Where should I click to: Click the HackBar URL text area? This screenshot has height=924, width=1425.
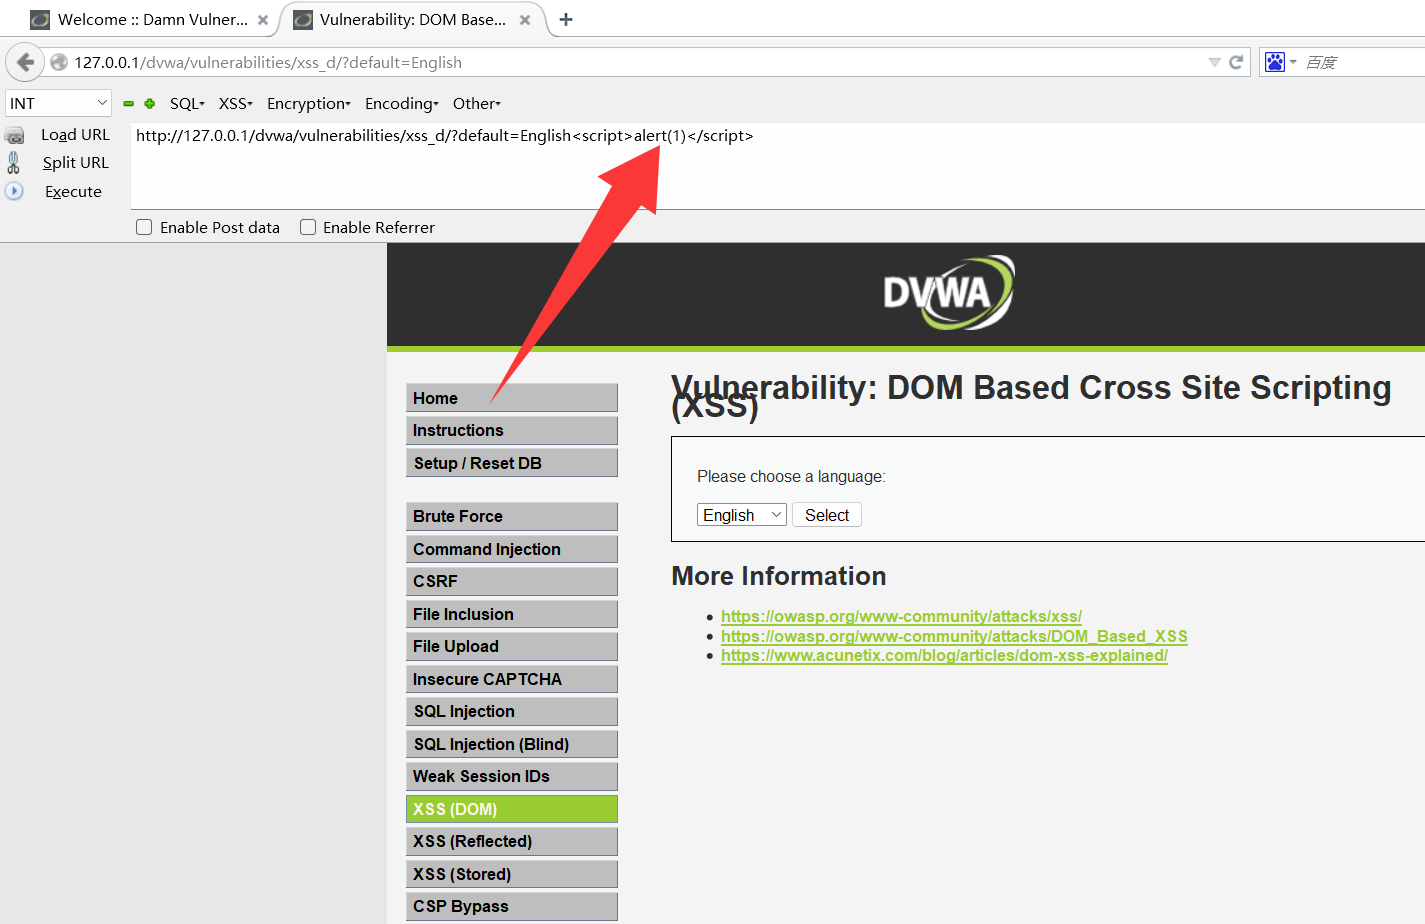click(778, 166)
